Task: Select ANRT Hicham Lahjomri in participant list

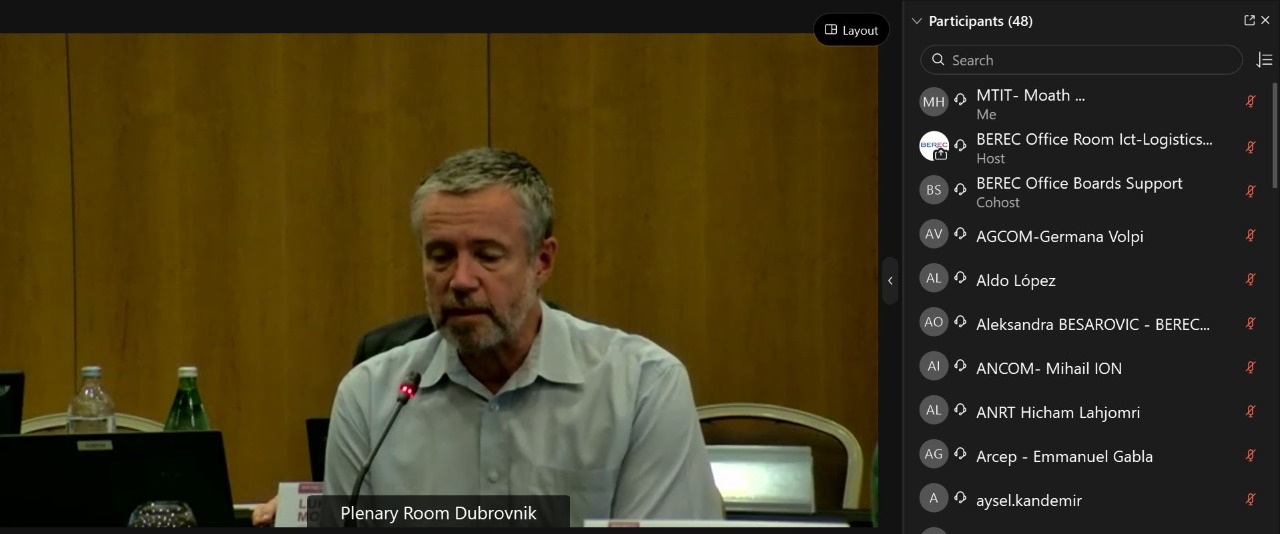Action: [1057, 412]
